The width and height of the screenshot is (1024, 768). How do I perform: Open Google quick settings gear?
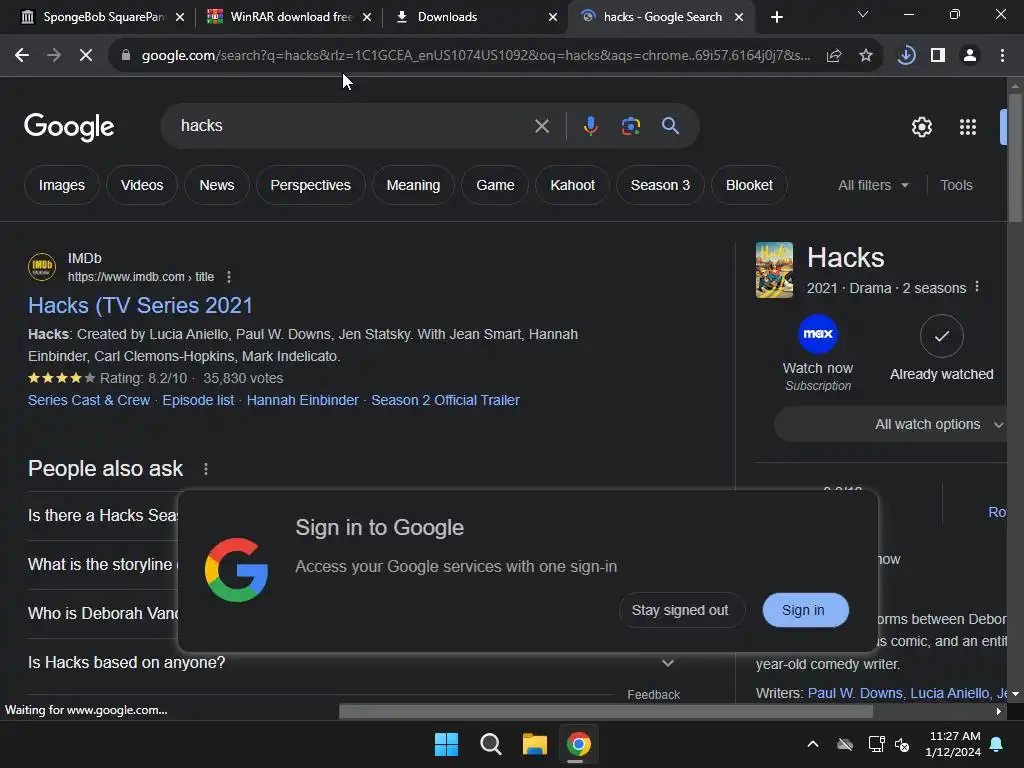pyautogui.click(x=921, y=127)
